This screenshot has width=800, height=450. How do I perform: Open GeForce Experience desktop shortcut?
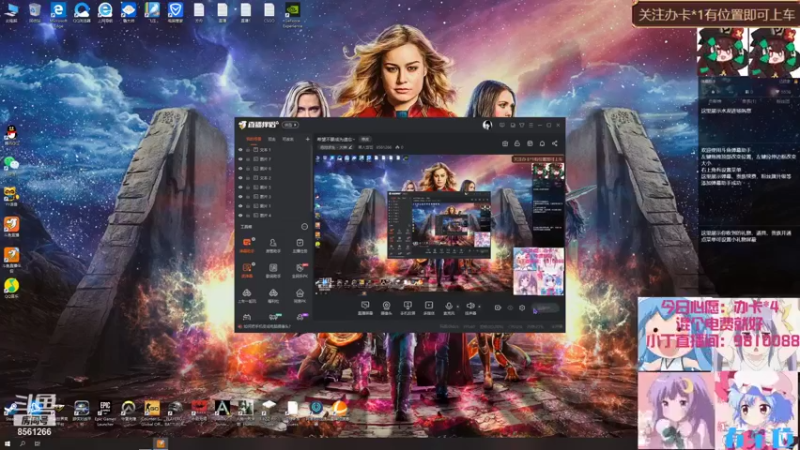292,14
